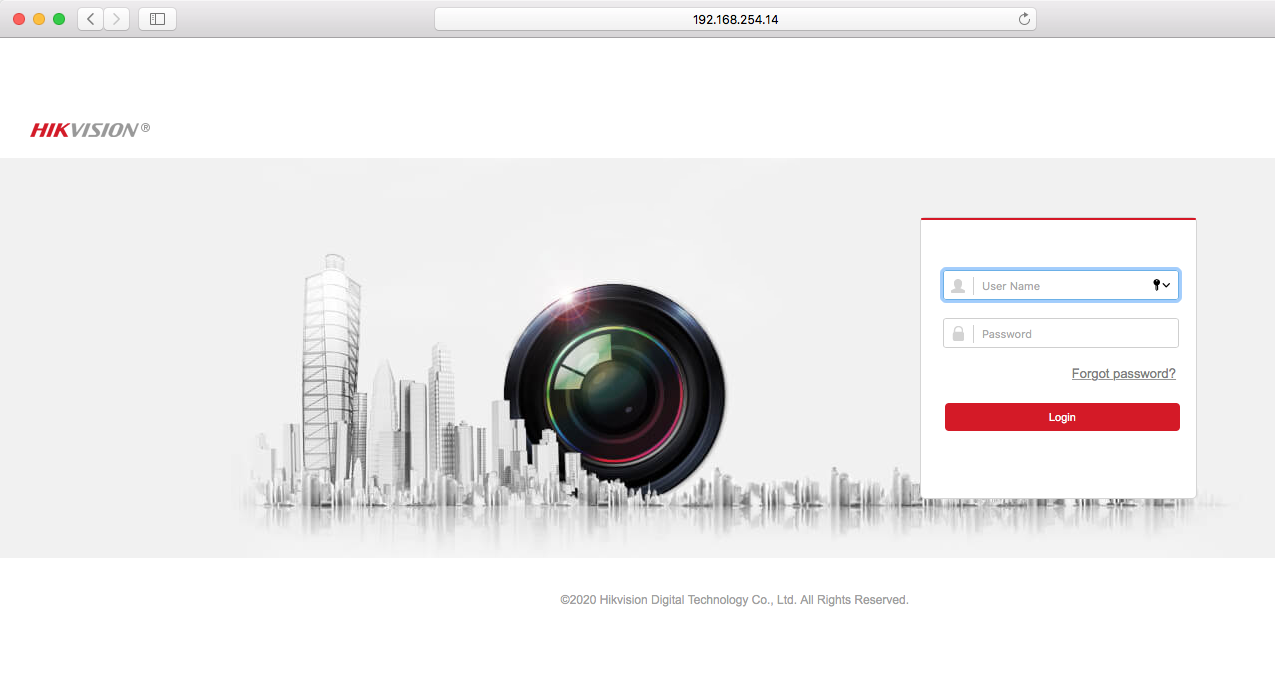Close the Safari window with red button
1275x688 pixels.
[19, 19]
